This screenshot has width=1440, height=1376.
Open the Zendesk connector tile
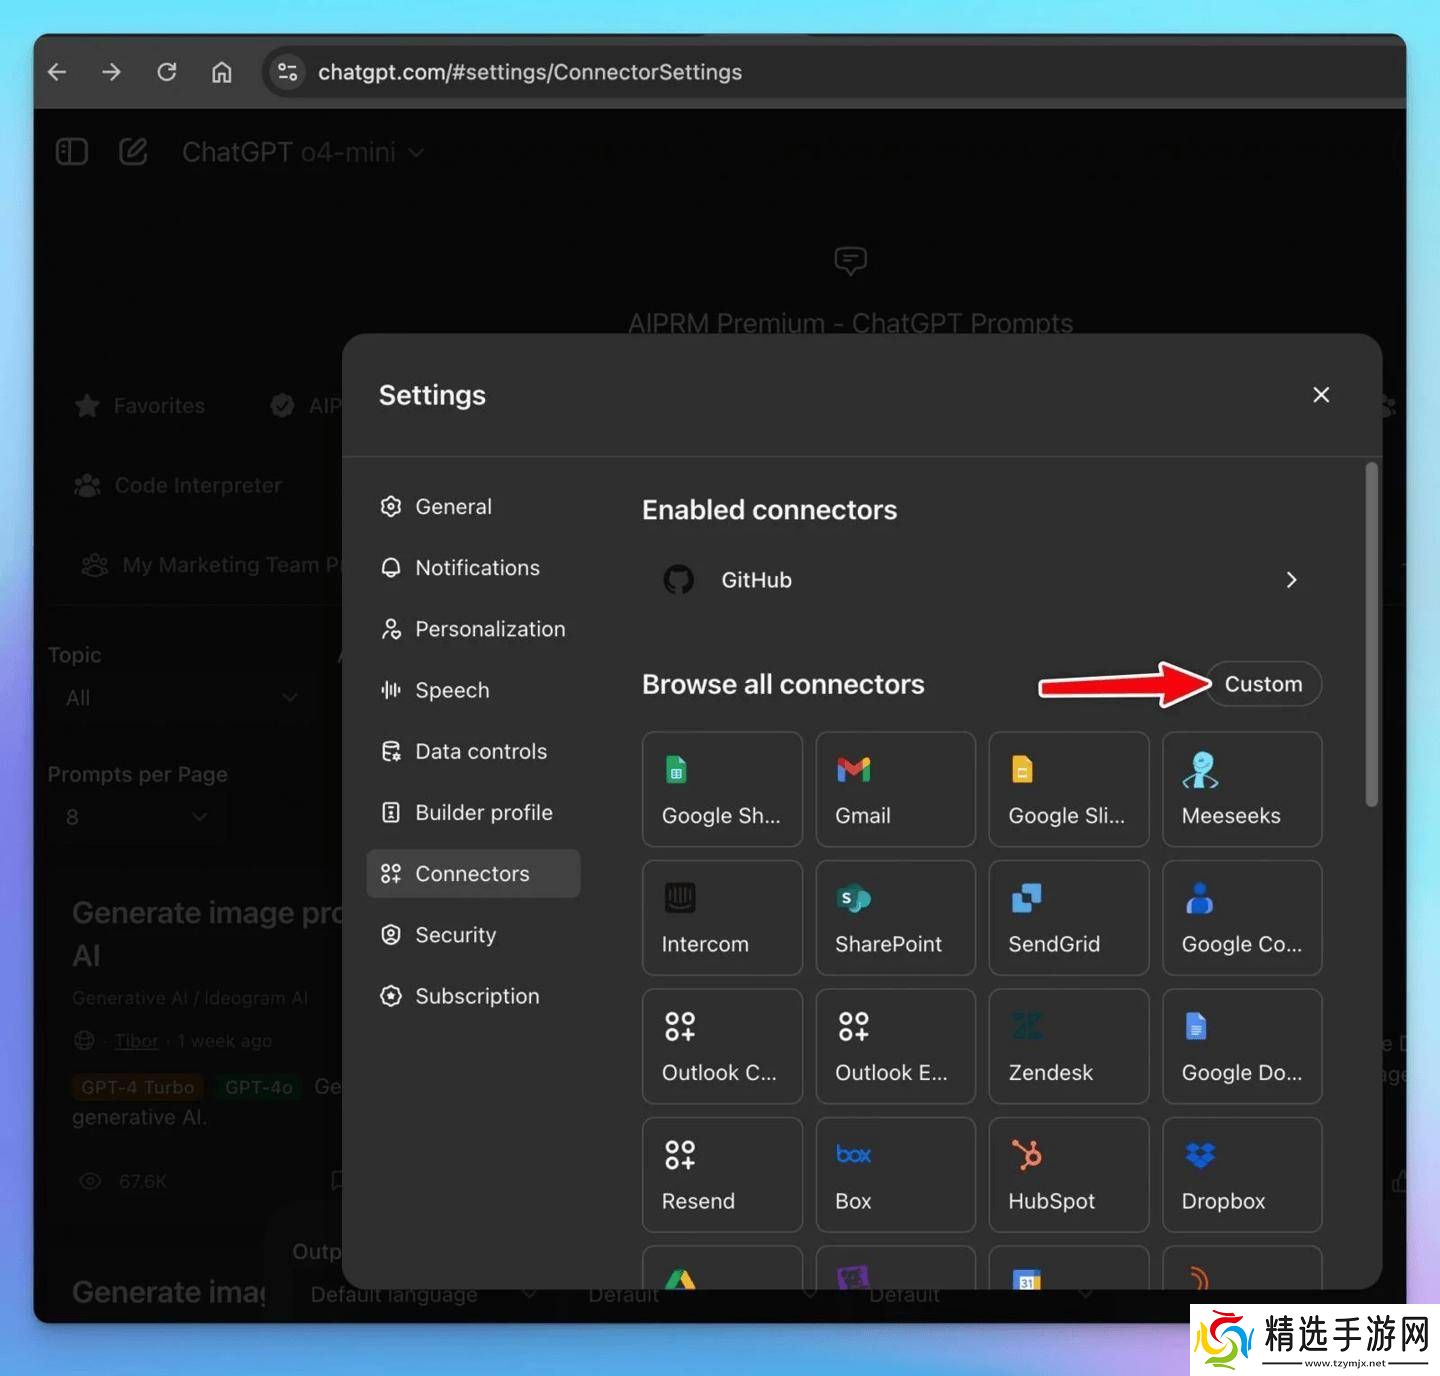point(1068,1046)
